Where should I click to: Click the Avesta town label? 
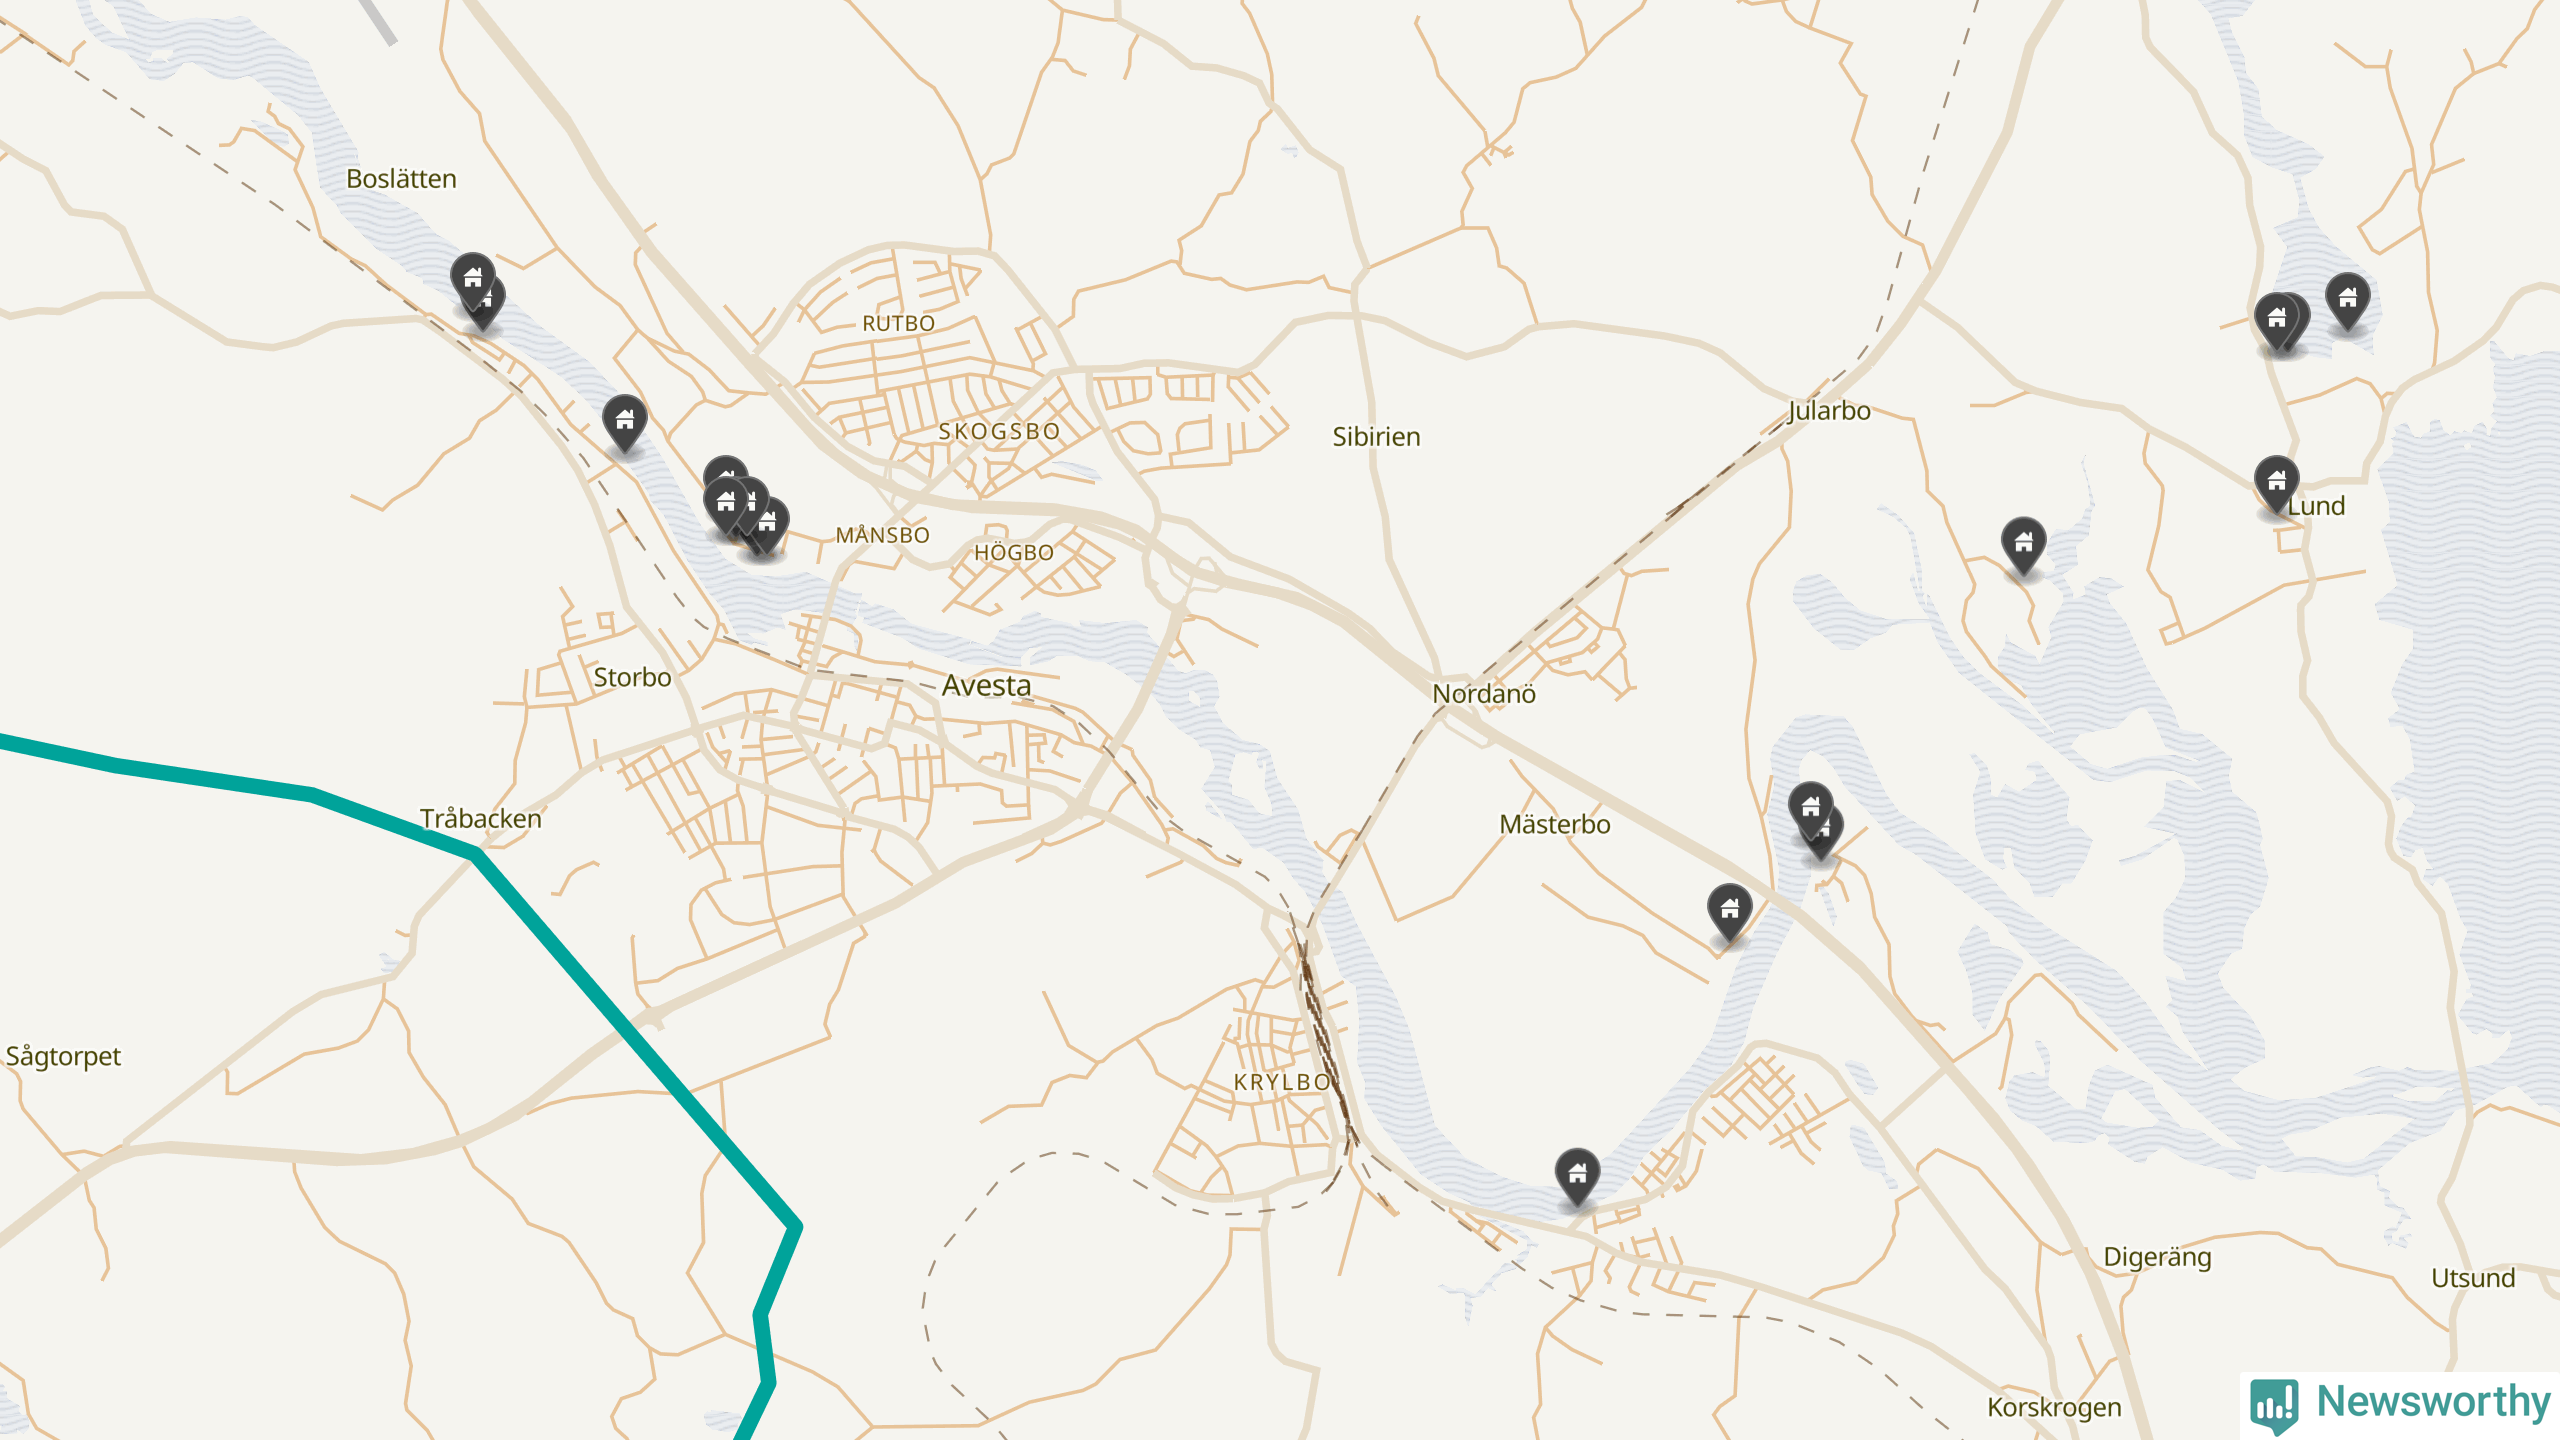pos(986,686)
